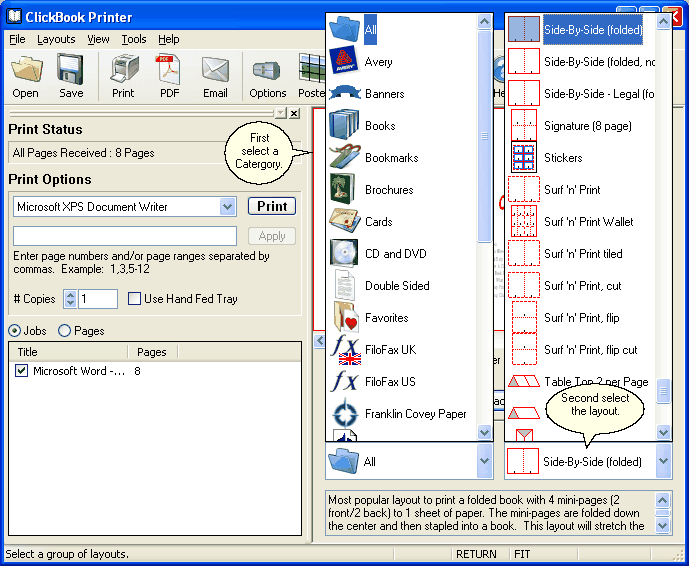Select the Cards category icon
Screen dimensions: 689x566
(x=345, y=221)
